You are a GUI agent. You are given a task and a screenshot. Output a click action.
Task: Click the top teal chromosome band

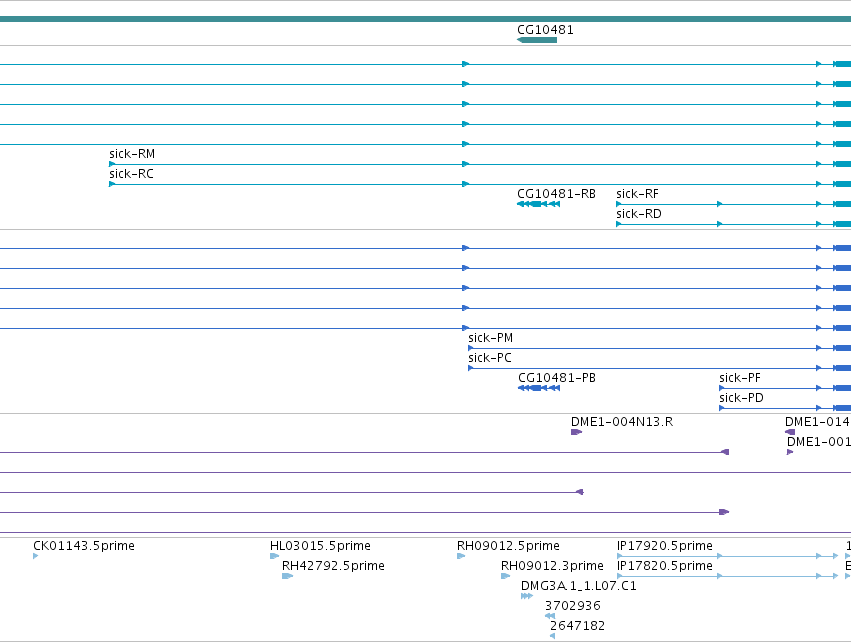[426, 19]
